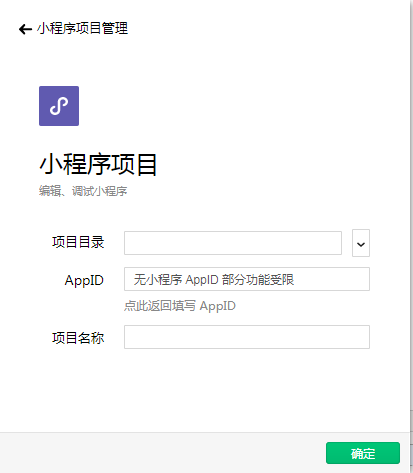The width and height of the screenshot is (413, 473).
Task: Click the AppID label
Action: (84, 280)
